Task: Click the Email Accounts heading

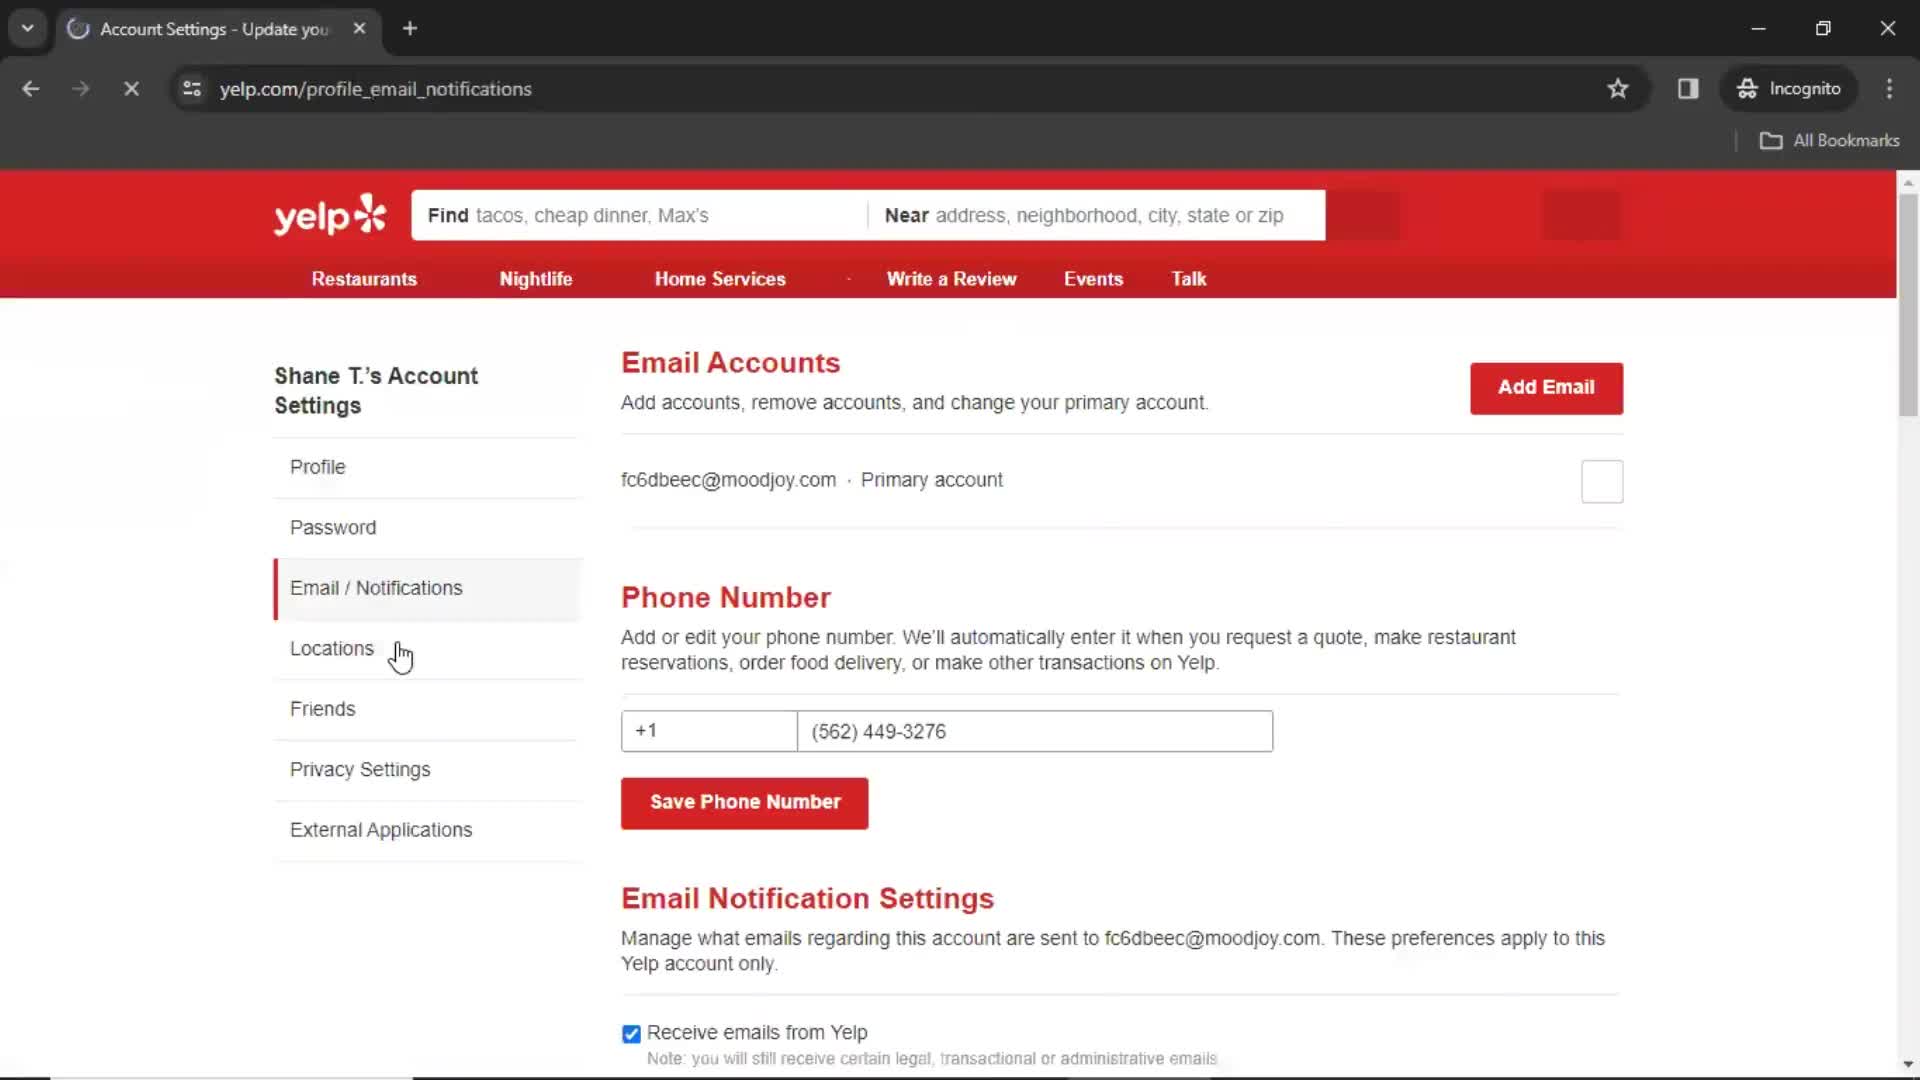Action: (730, 363)
